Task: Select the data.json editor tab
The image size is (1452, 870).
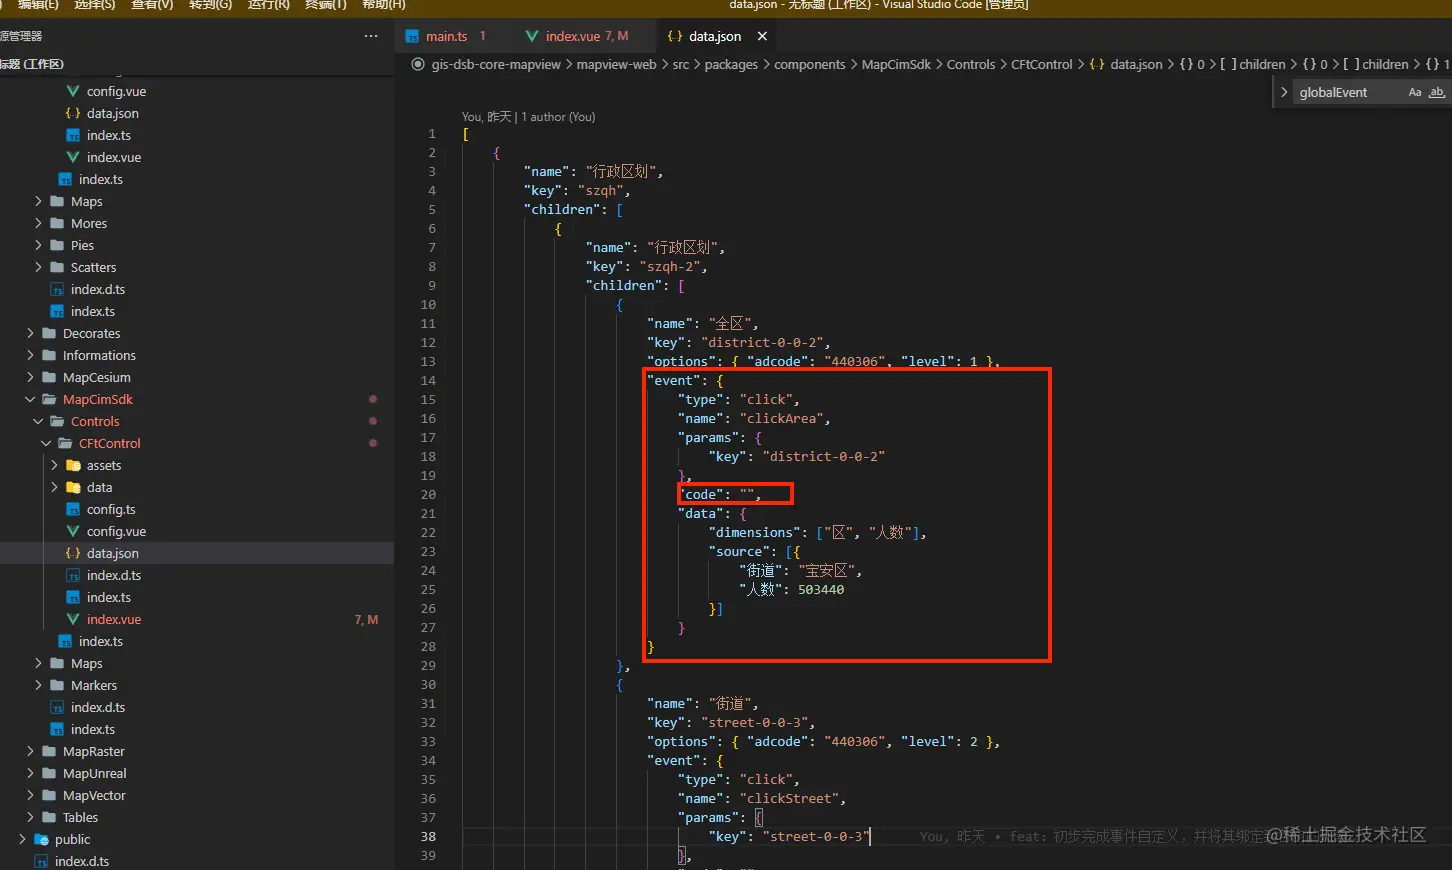Action: click(715, 36)
